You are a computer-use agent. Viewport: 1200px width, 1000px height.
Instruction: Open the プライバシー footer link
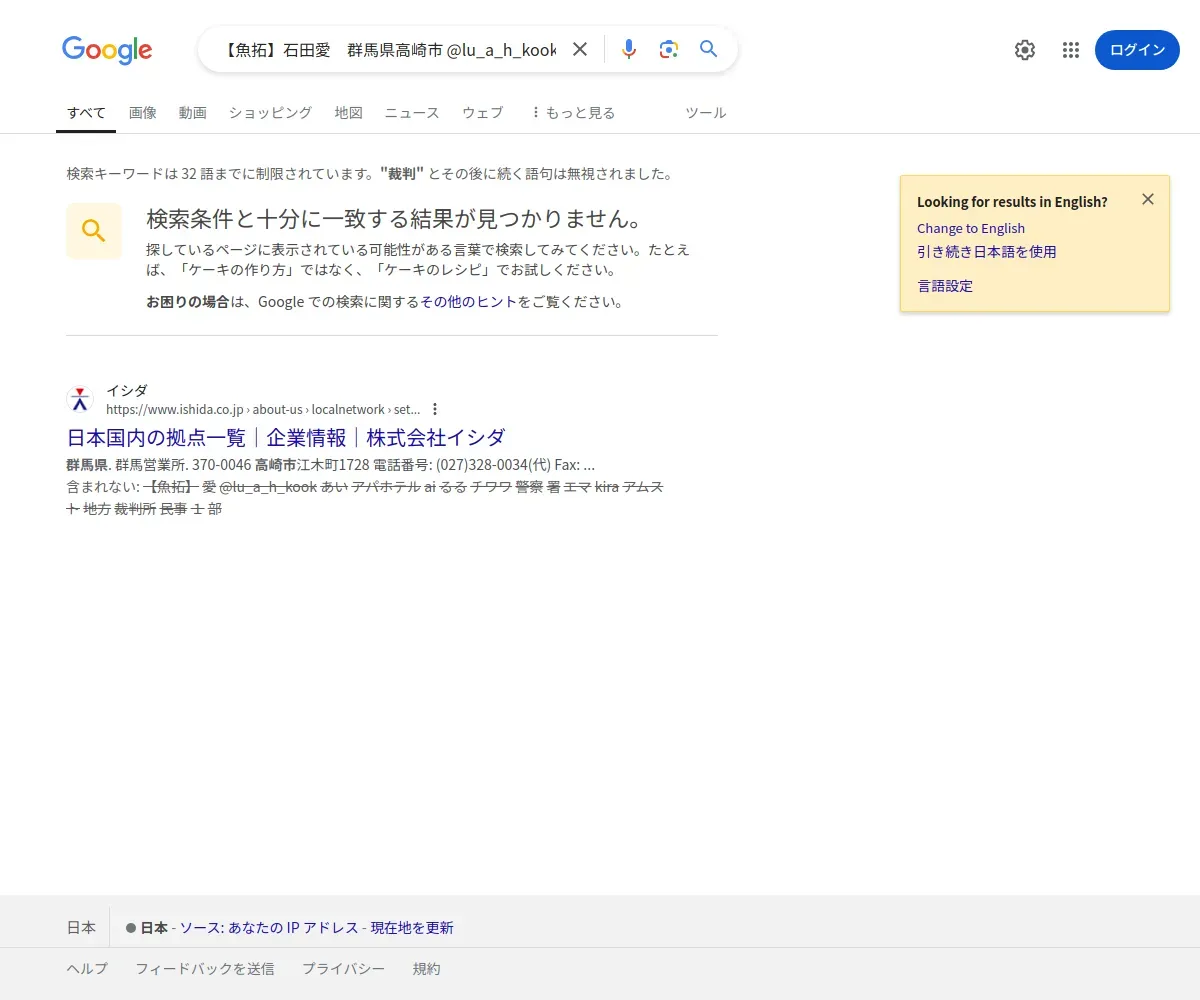tap(343, 969)
